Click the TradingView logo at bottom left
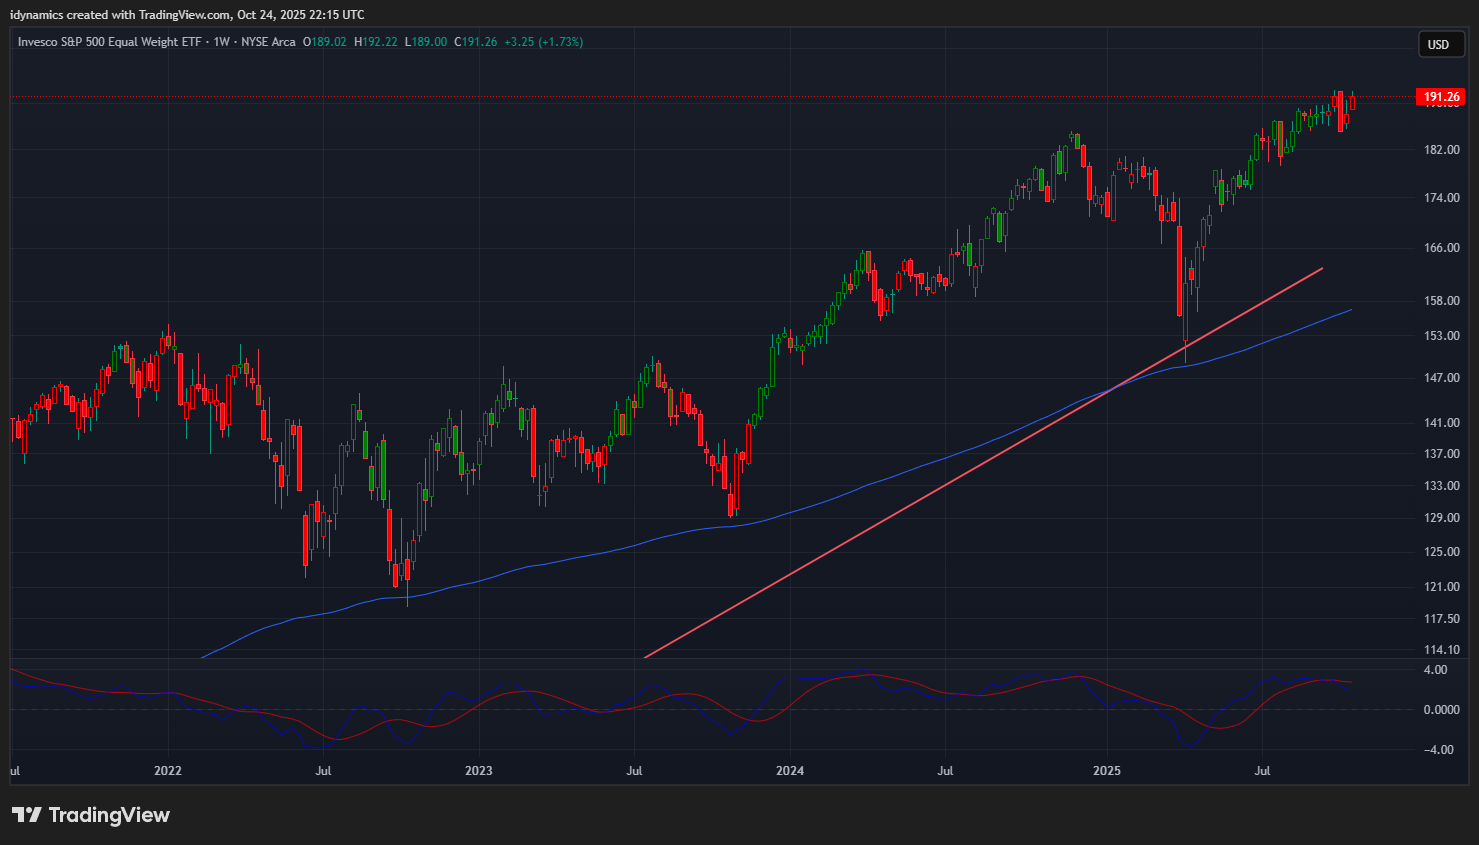The width and height of the screenshot is (1479, 845). pyautogui.click(x=91, y=815)
